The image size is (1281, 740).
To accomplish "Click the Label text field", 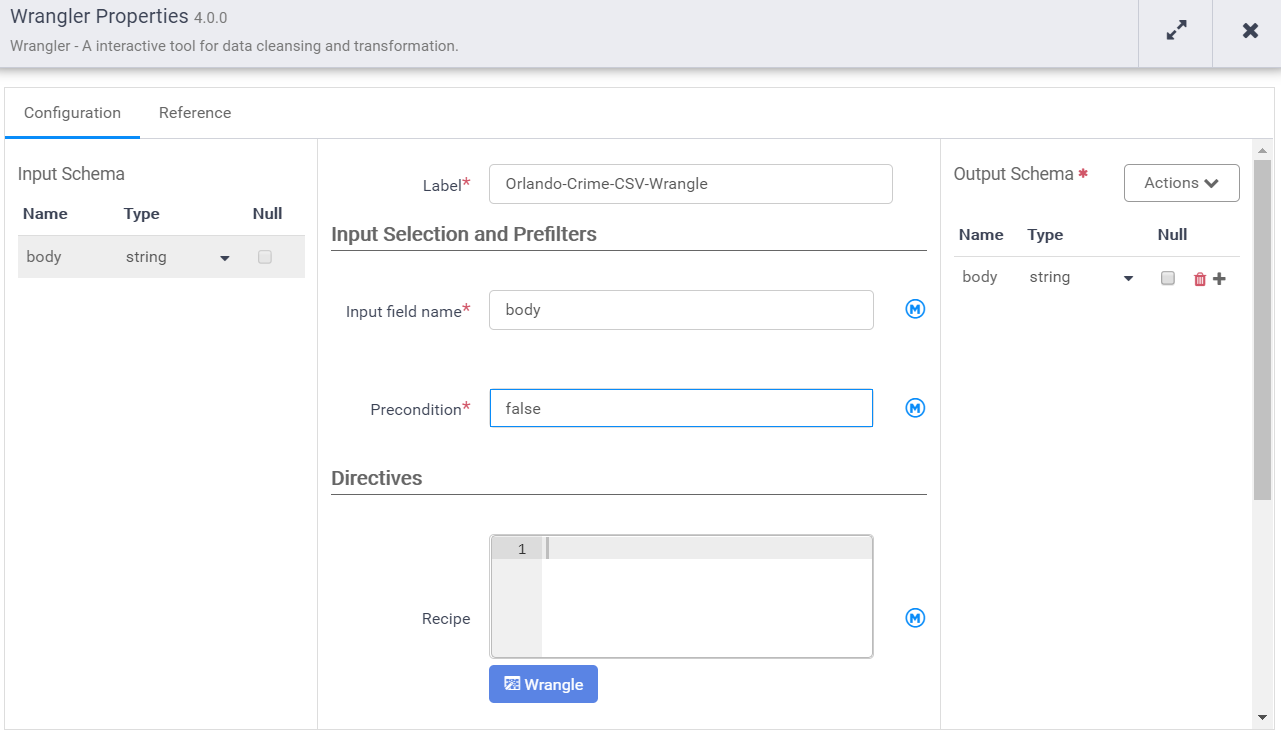I will (690, 184).
